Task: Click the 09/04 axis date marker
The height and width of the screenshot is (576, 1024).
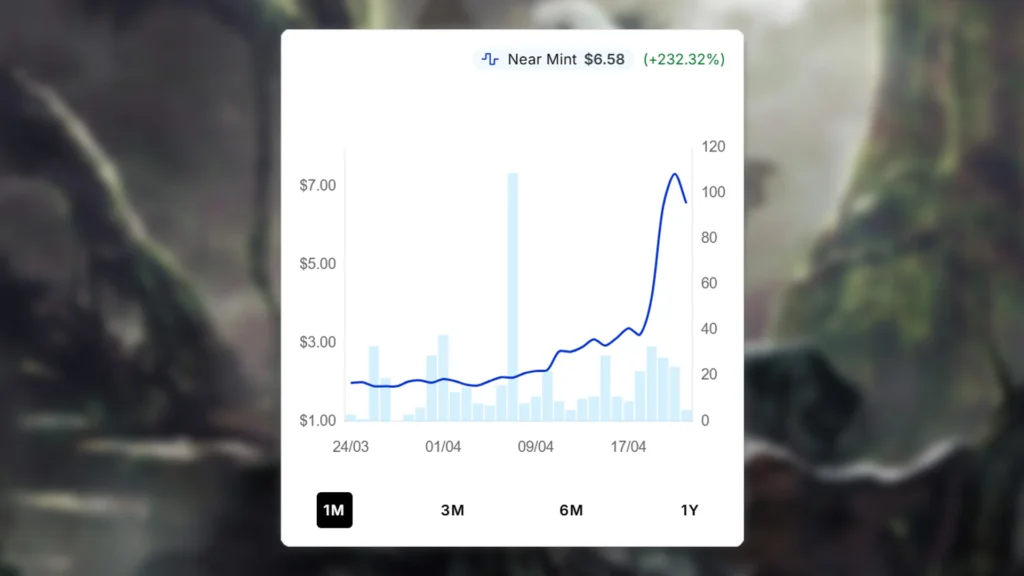Action: tap(537, 447)
